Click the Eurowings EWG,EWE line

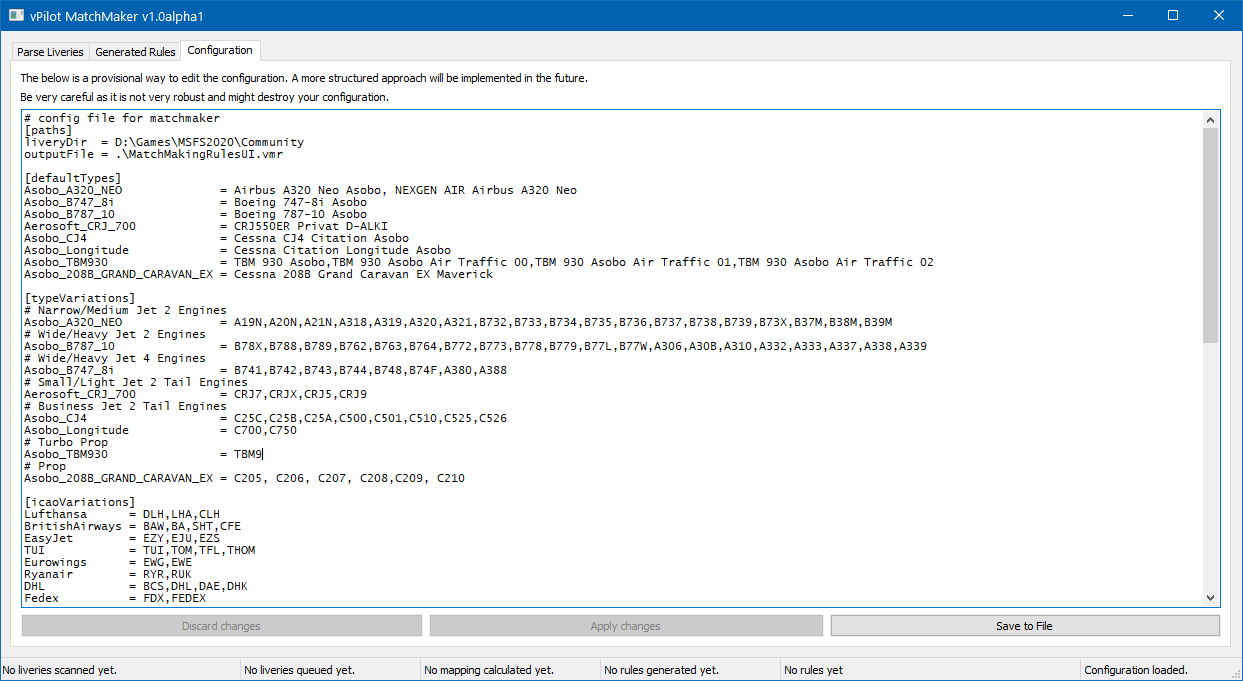pyautogui.click(x=108, y=562)
